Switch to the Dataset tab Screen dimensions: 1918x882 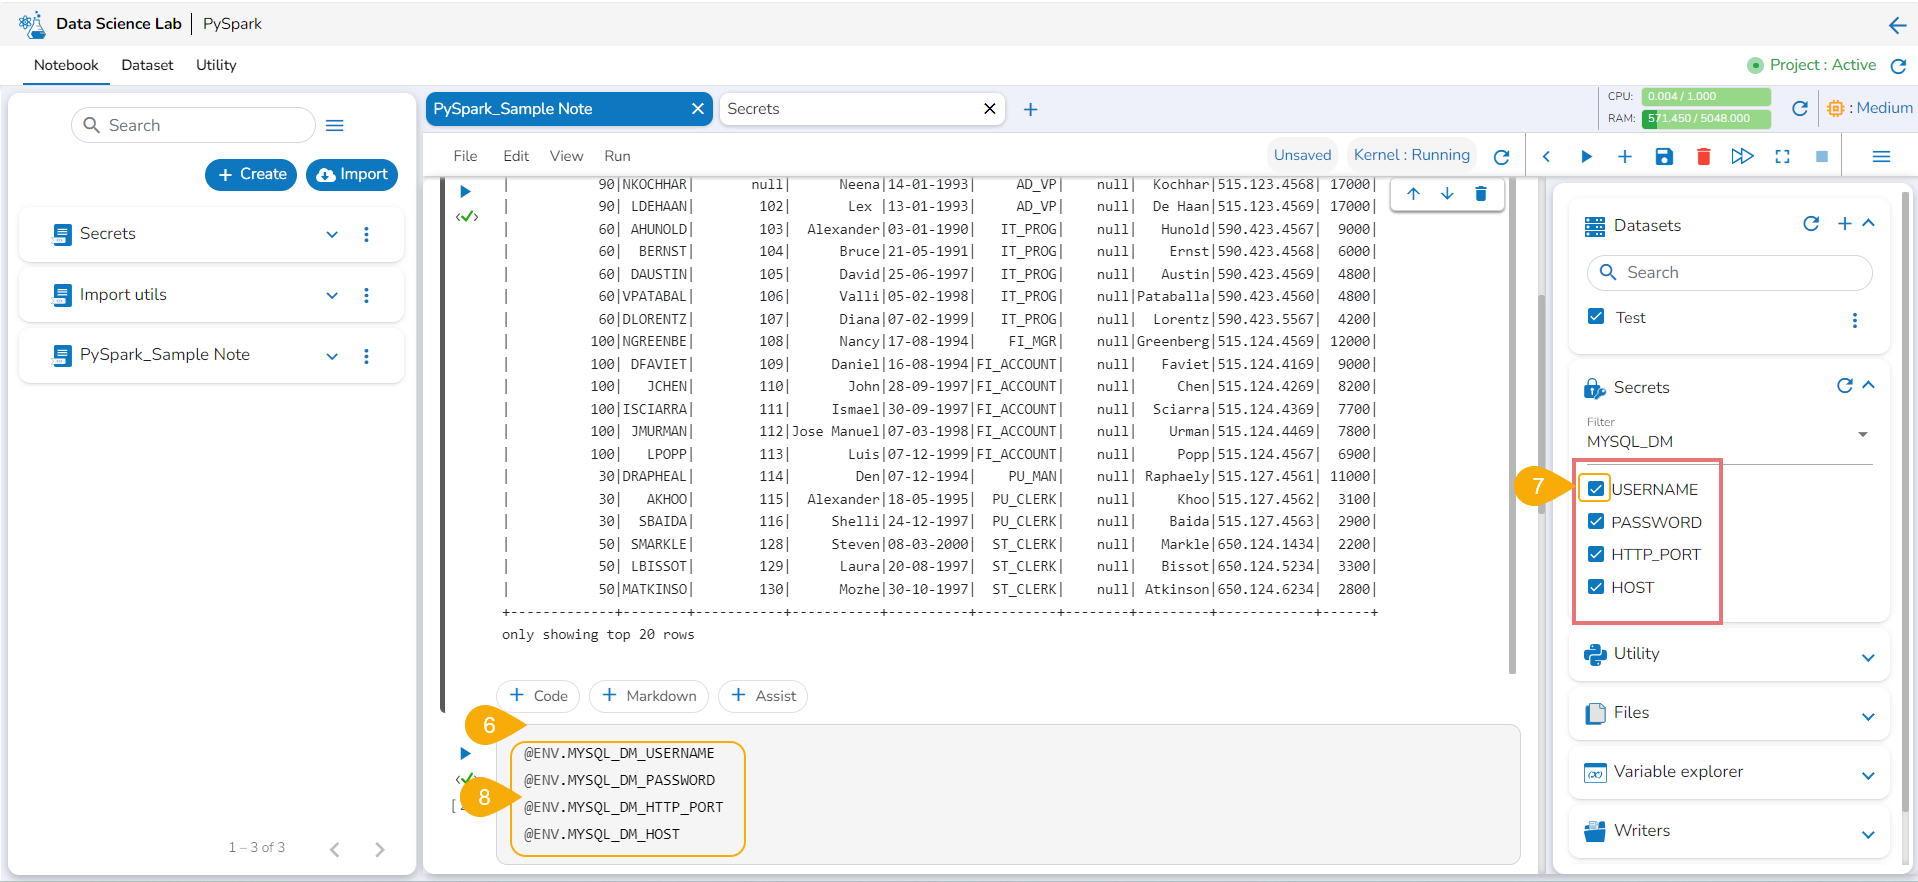[x=147, y=65]
